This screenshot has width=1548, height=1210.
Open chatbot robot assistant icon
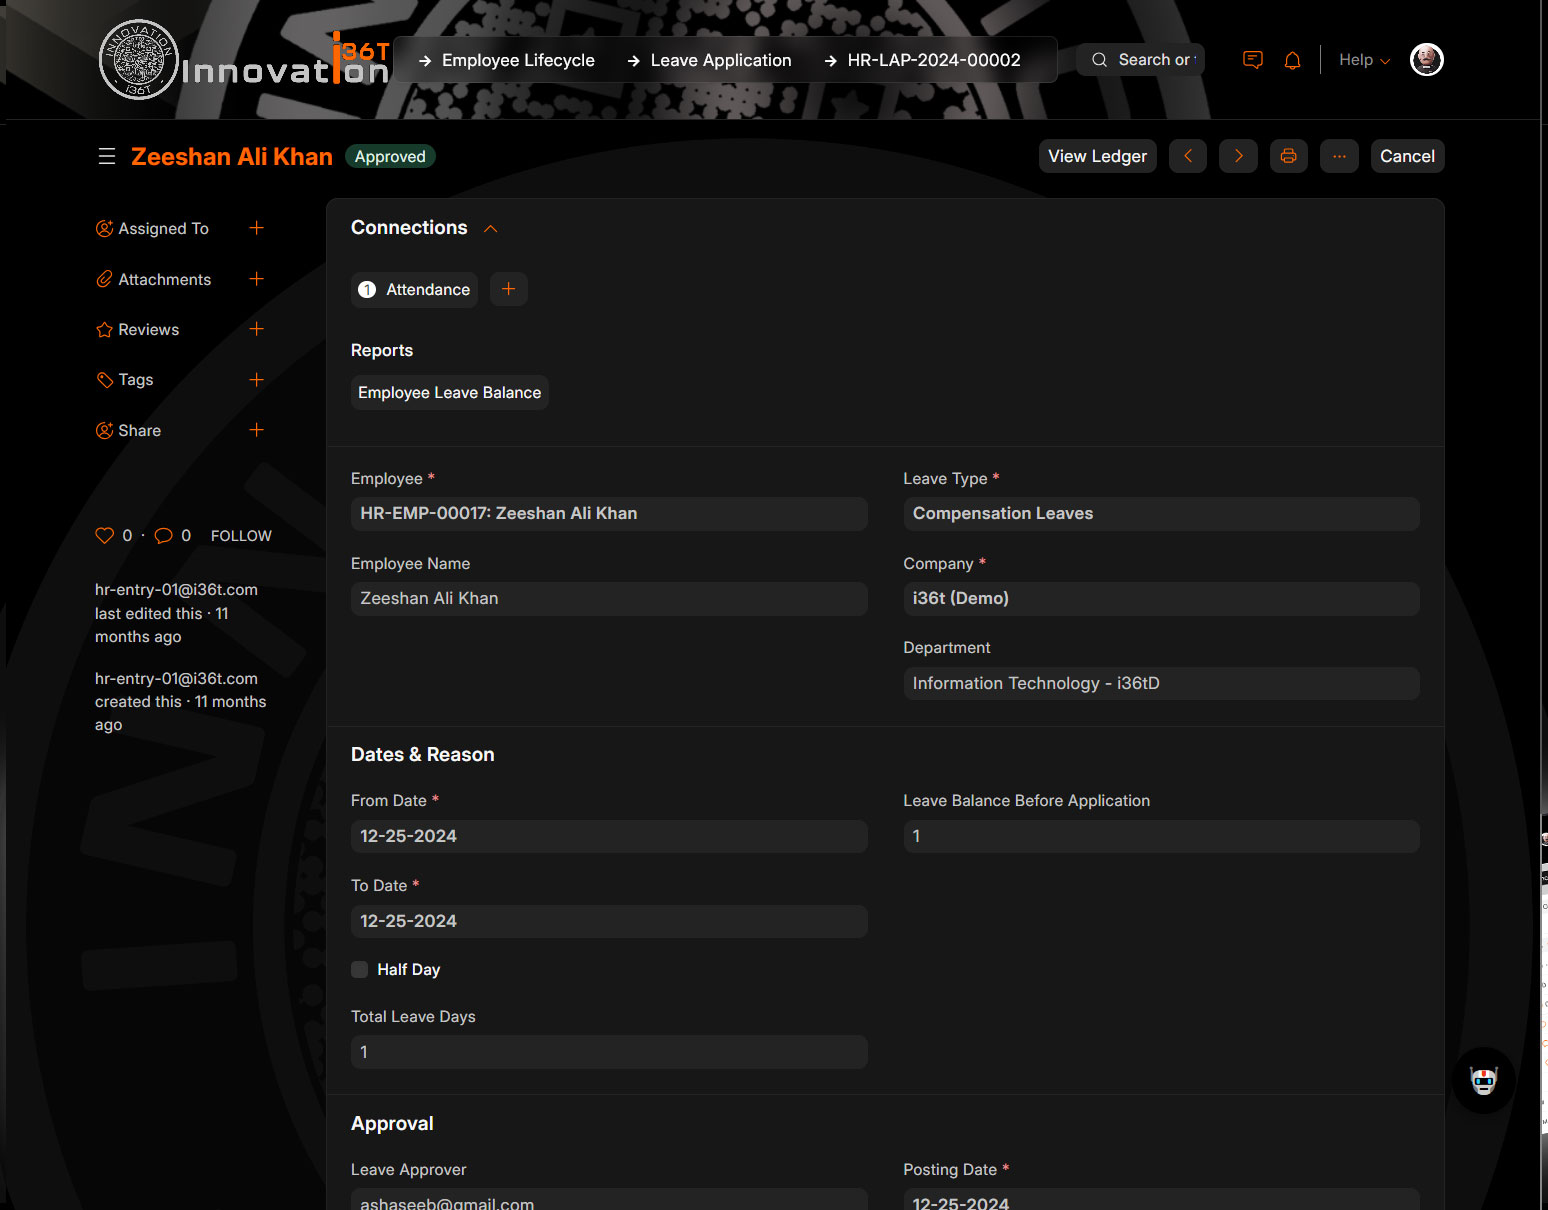pos(1483,1080)
